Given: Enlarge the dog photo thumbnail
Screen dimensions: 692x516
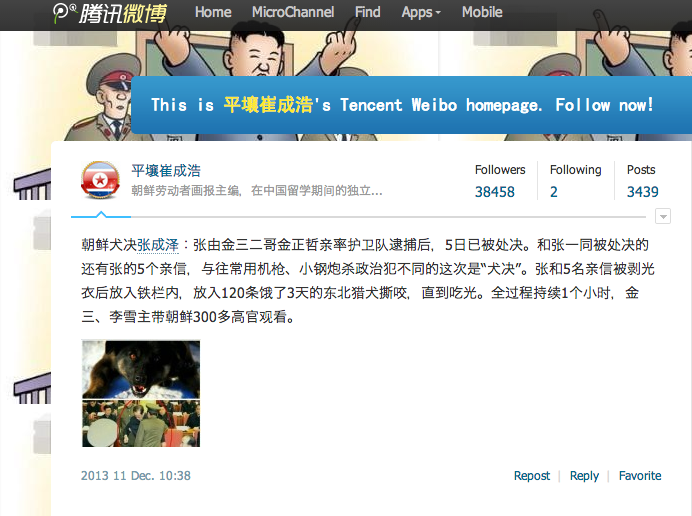Looking at the screenshot, I should click(x=141, y=369).
